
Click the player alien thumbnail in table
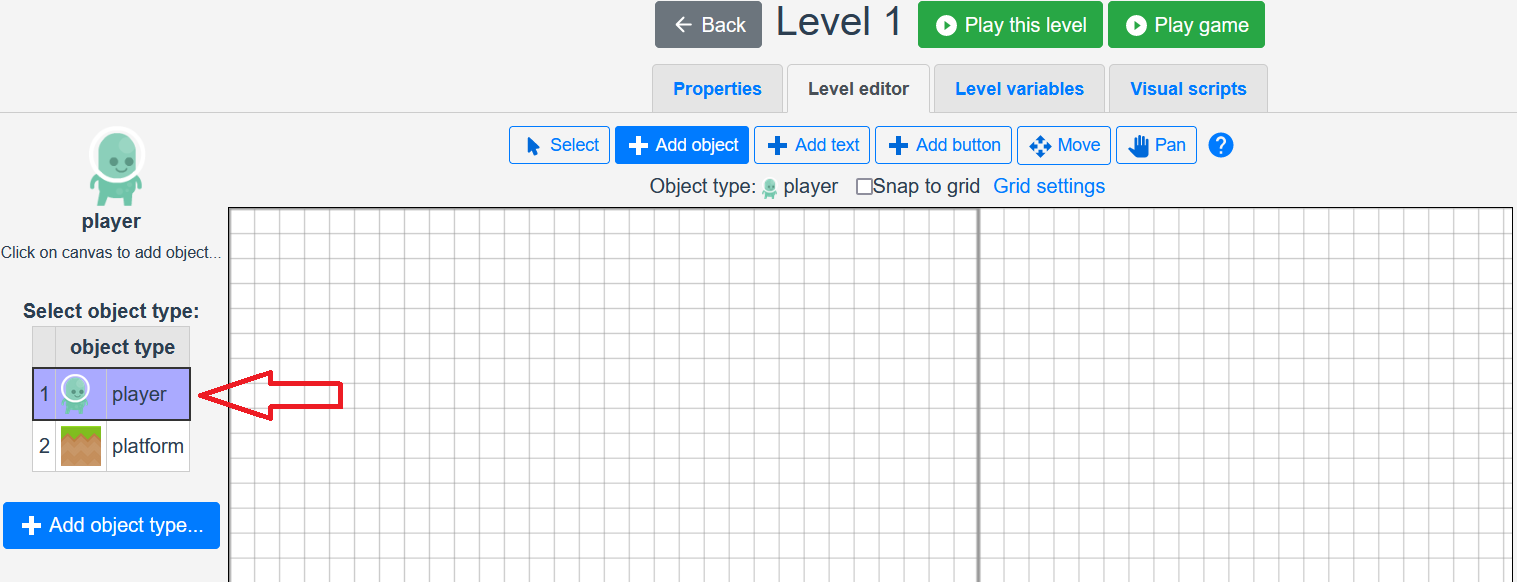coord(76,394)
